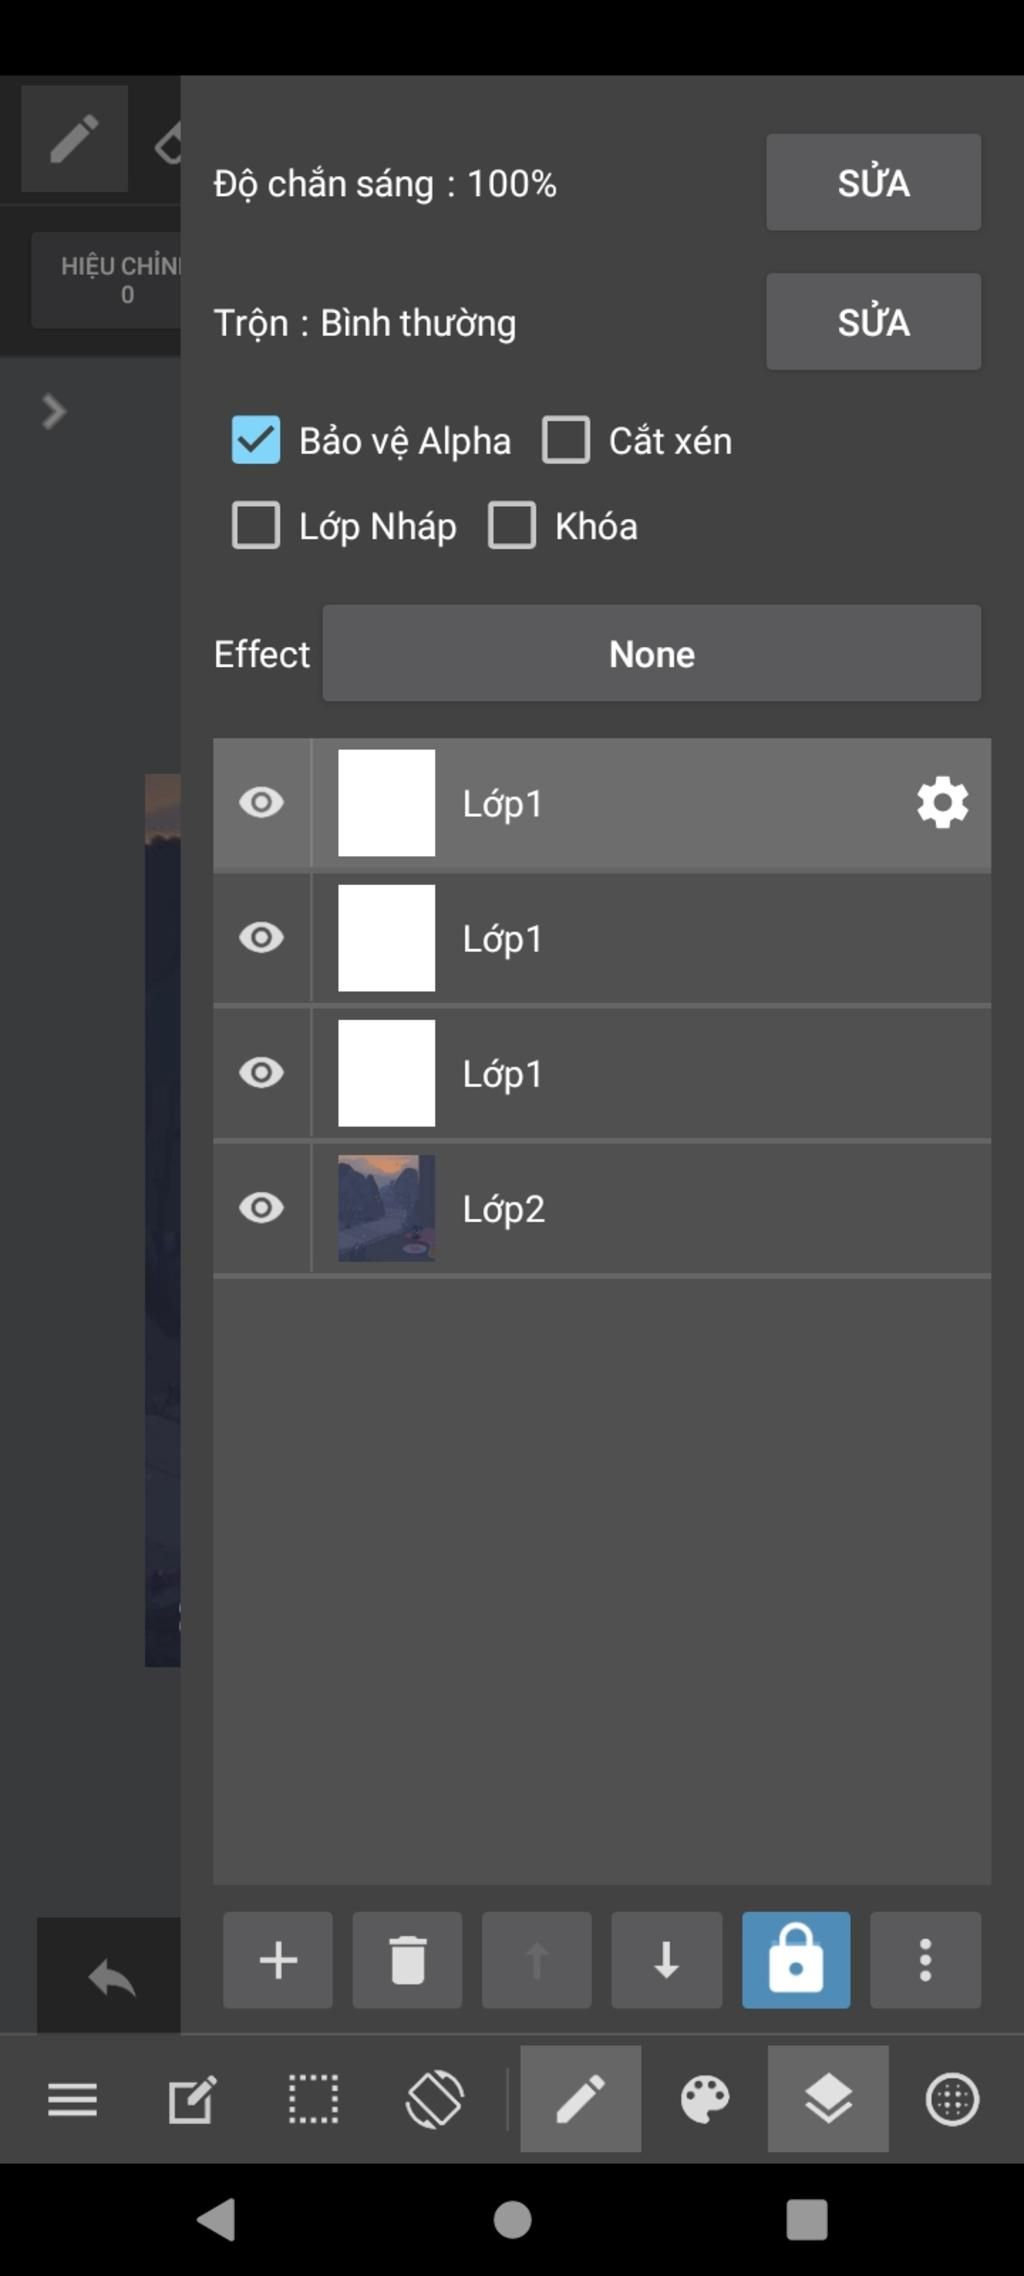The height and width of the screenshot is (2276, 1024).
Task: Open the layers panel icon
Action: [x=828, y=2098]
